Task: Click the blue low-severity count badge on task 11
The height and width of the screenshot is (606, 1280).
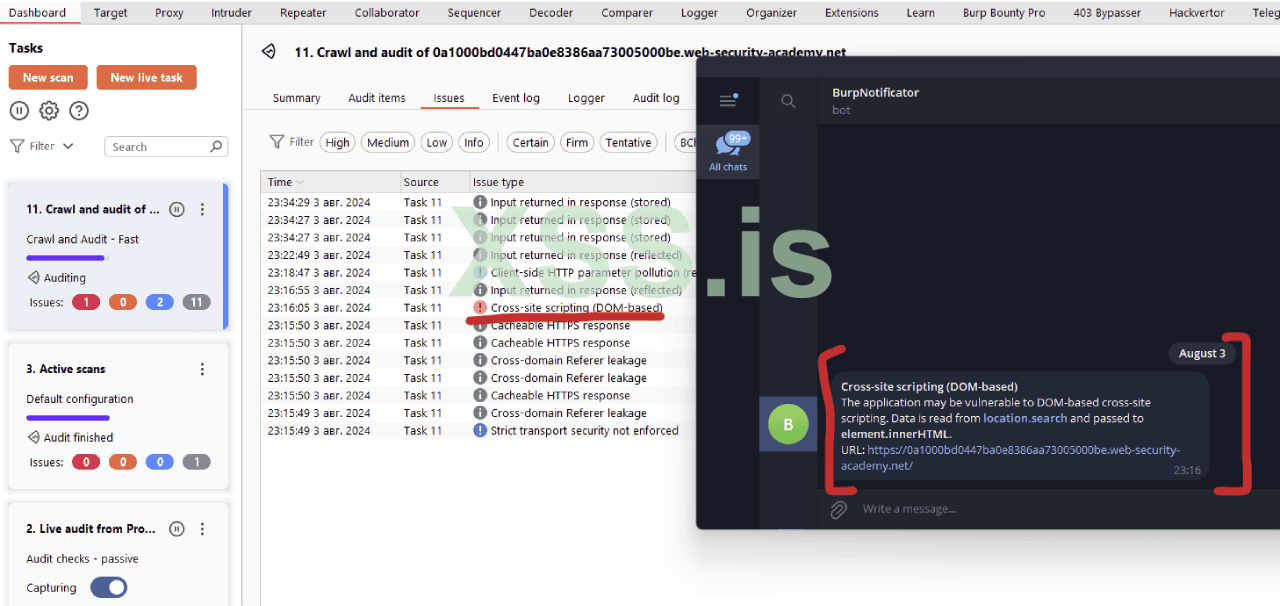Action: coord(160,302)
